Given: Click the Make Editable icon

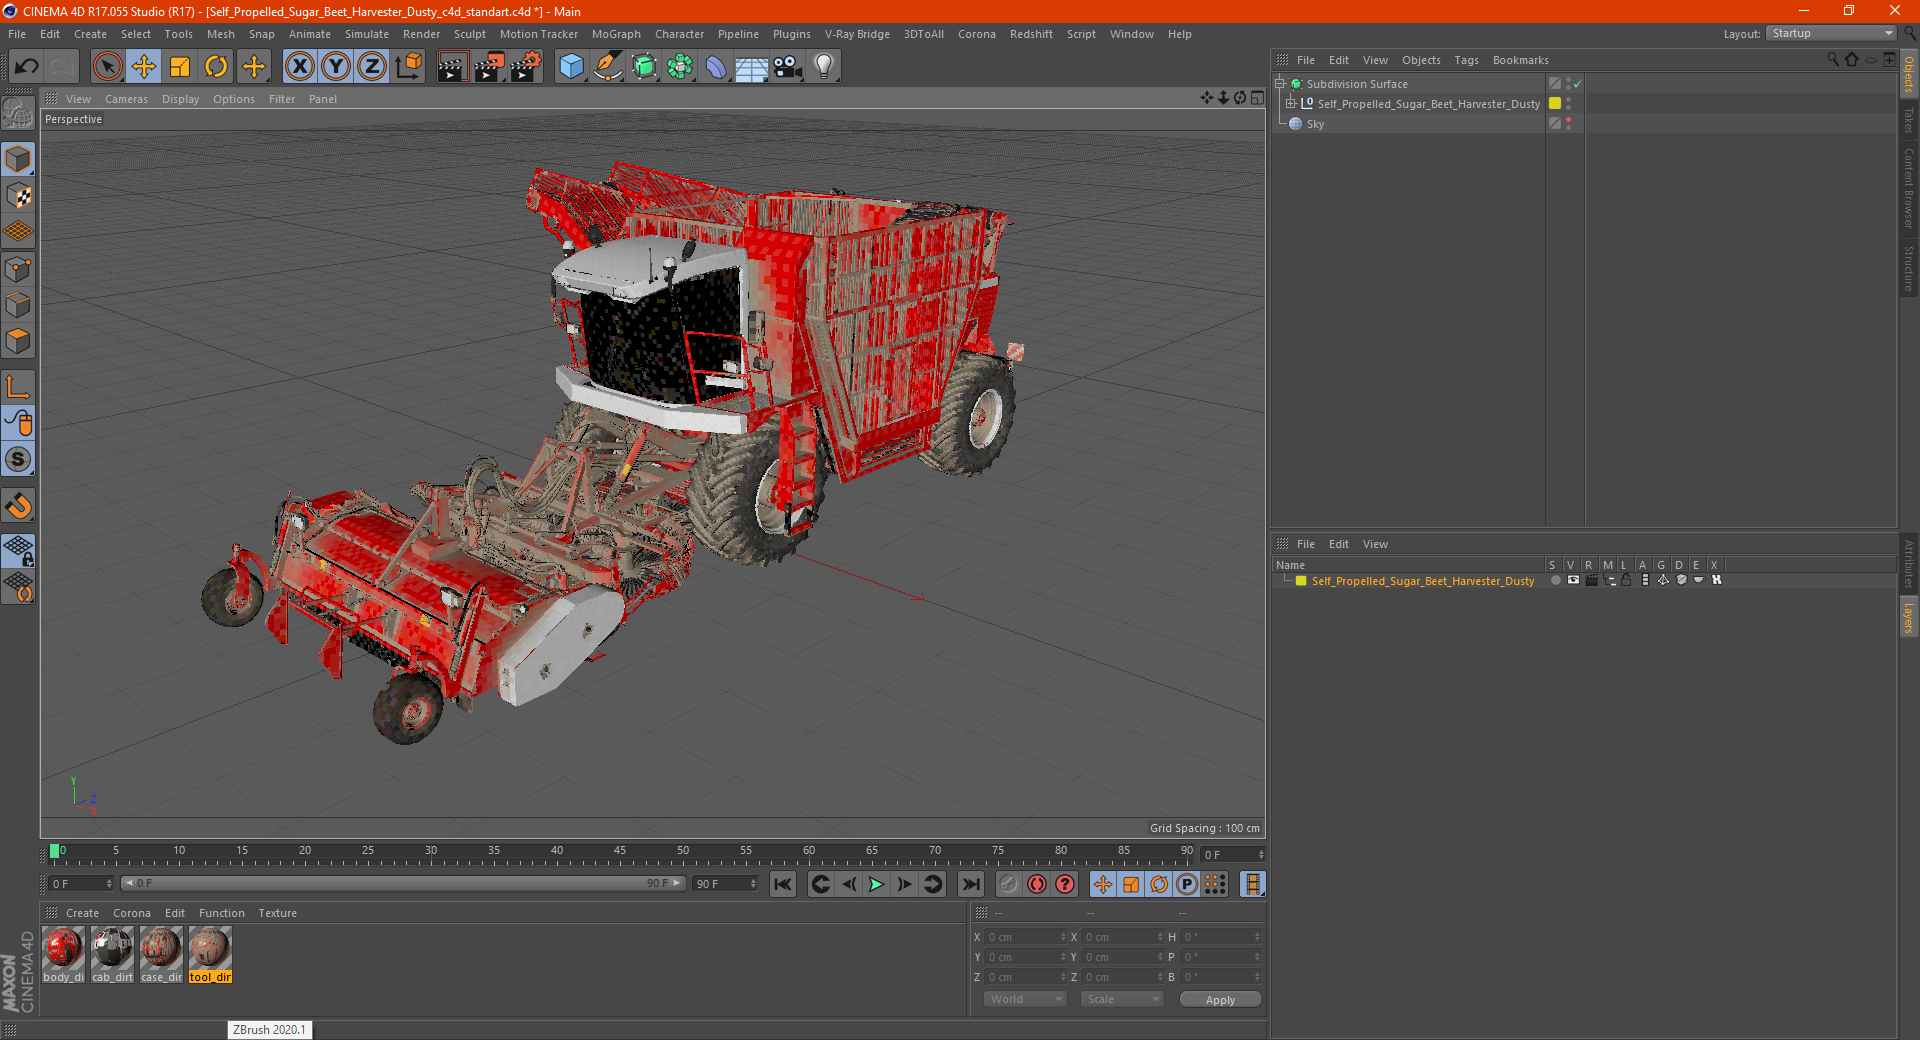Looking at the screenshot, I should [x=18, y=113].
